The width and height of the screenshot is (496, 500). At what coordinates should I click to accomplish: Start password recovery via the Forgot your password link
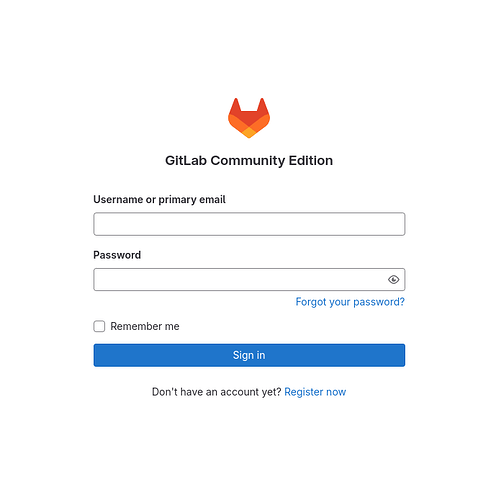coord(350,302)
